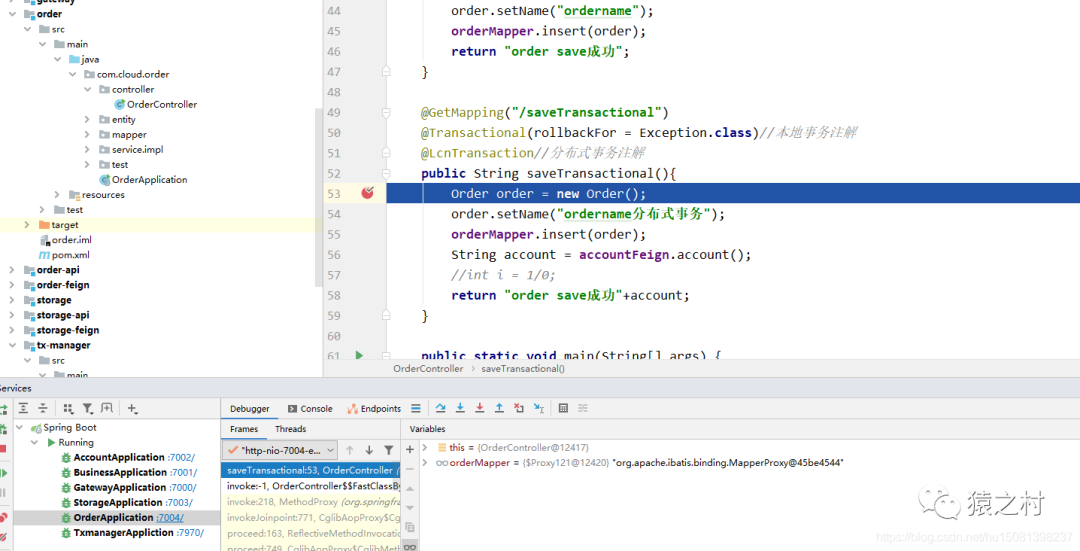Viewport: 1080px width, 551px height.
Task: Click the next frame down arrow
Action: (369, 450)
